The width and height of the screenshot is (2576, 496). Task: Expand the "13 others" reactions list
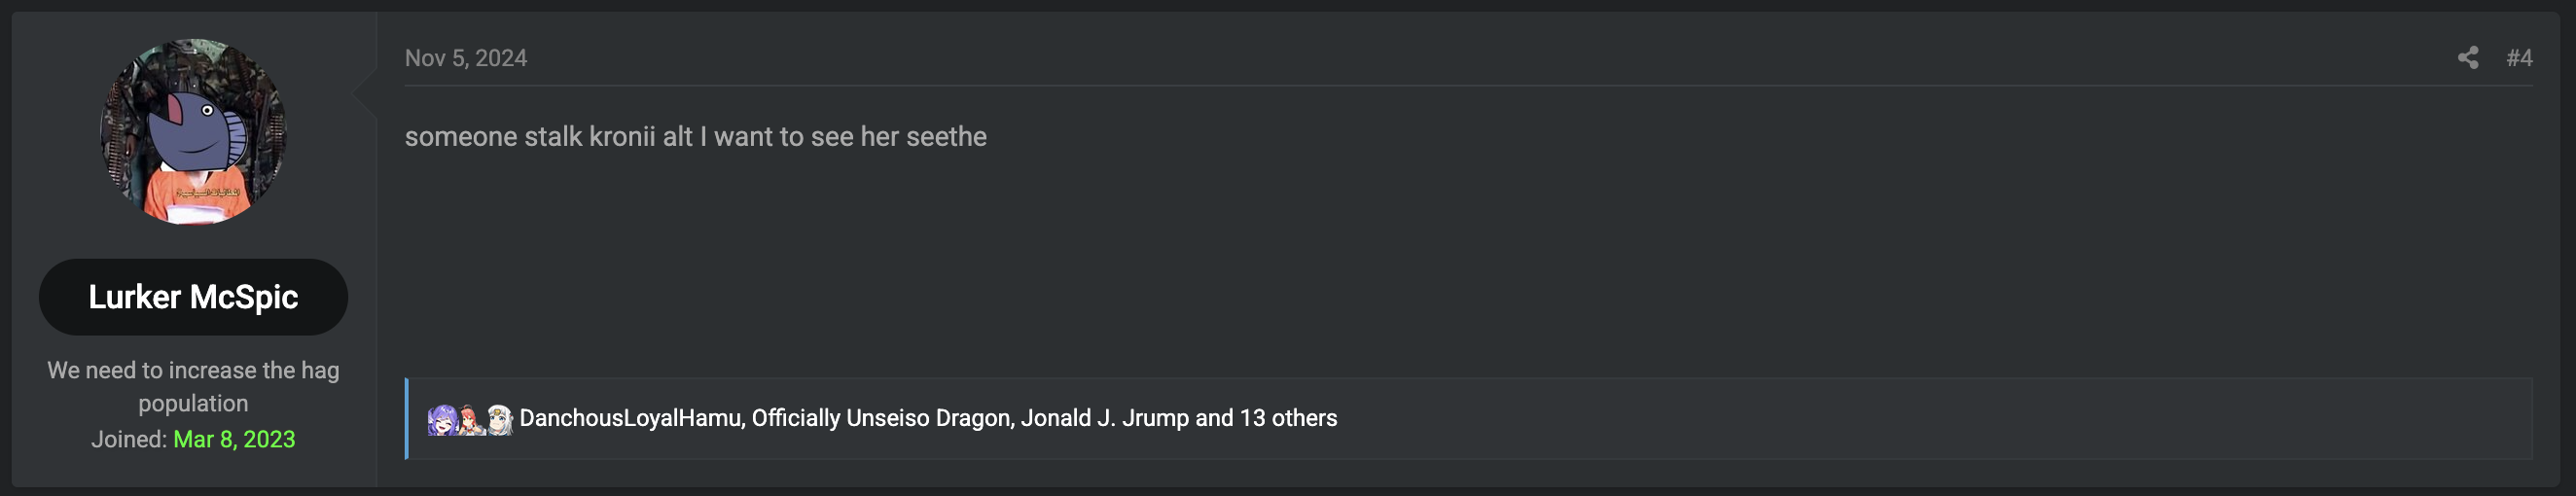(1288, 418)
